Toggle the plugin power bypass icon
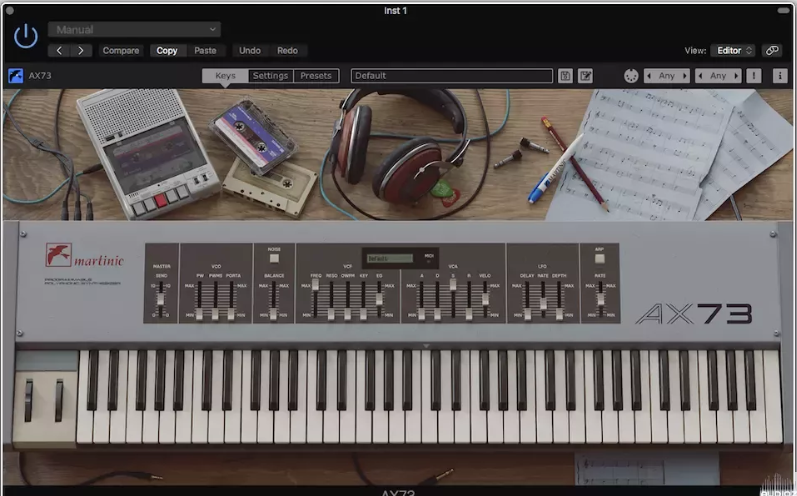 (25, 37)
